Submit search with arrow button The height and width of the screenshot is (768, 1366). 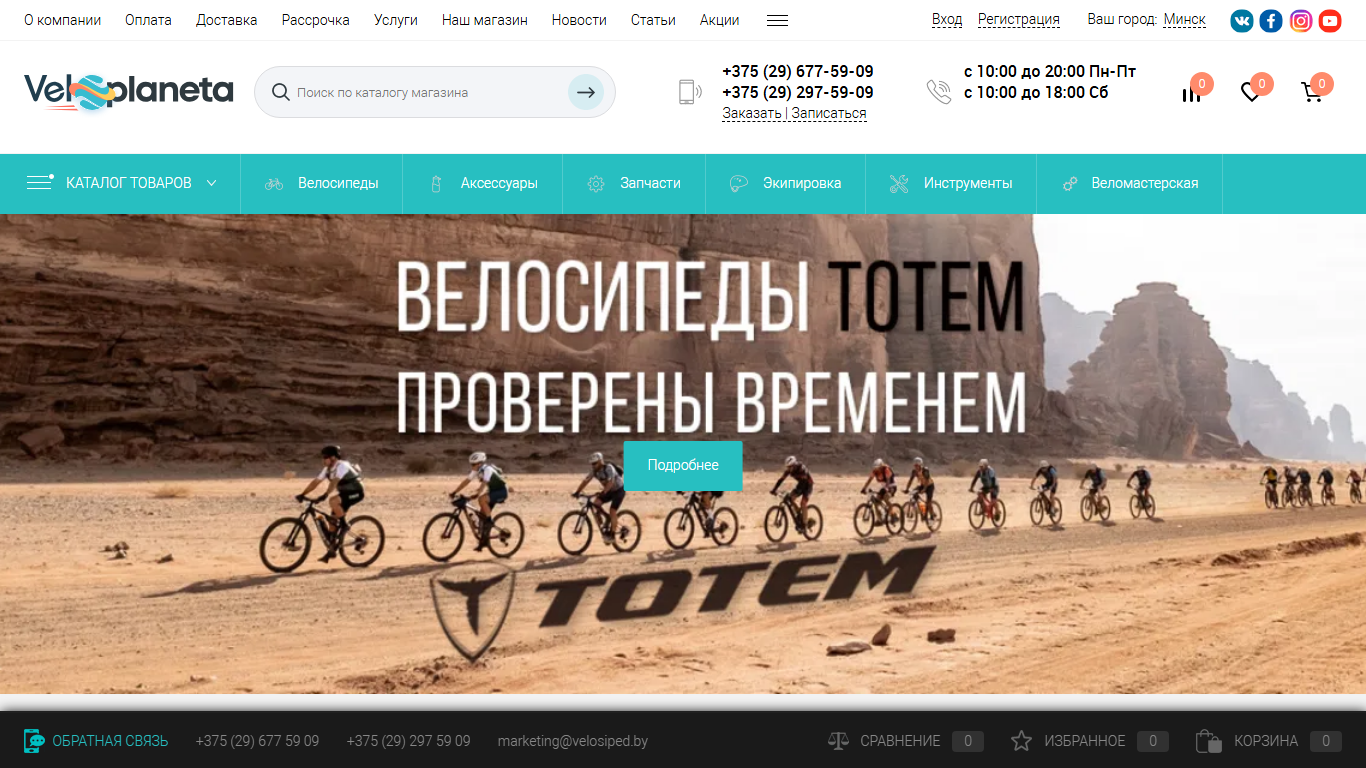click(586, 92)
